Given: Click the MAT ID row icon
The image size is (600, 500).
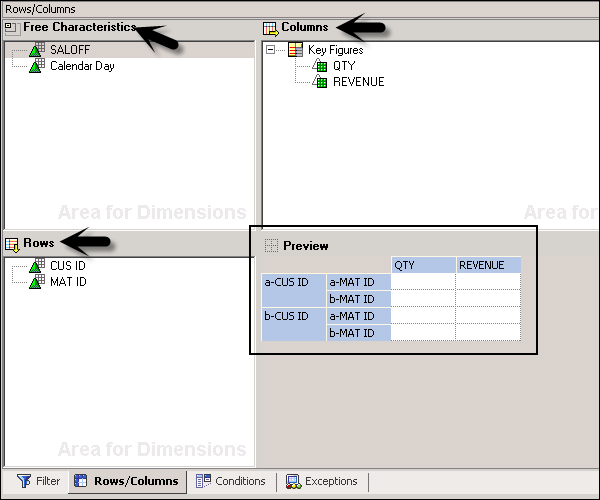Looking at the screenshot, I should click(x=36, y=282).
